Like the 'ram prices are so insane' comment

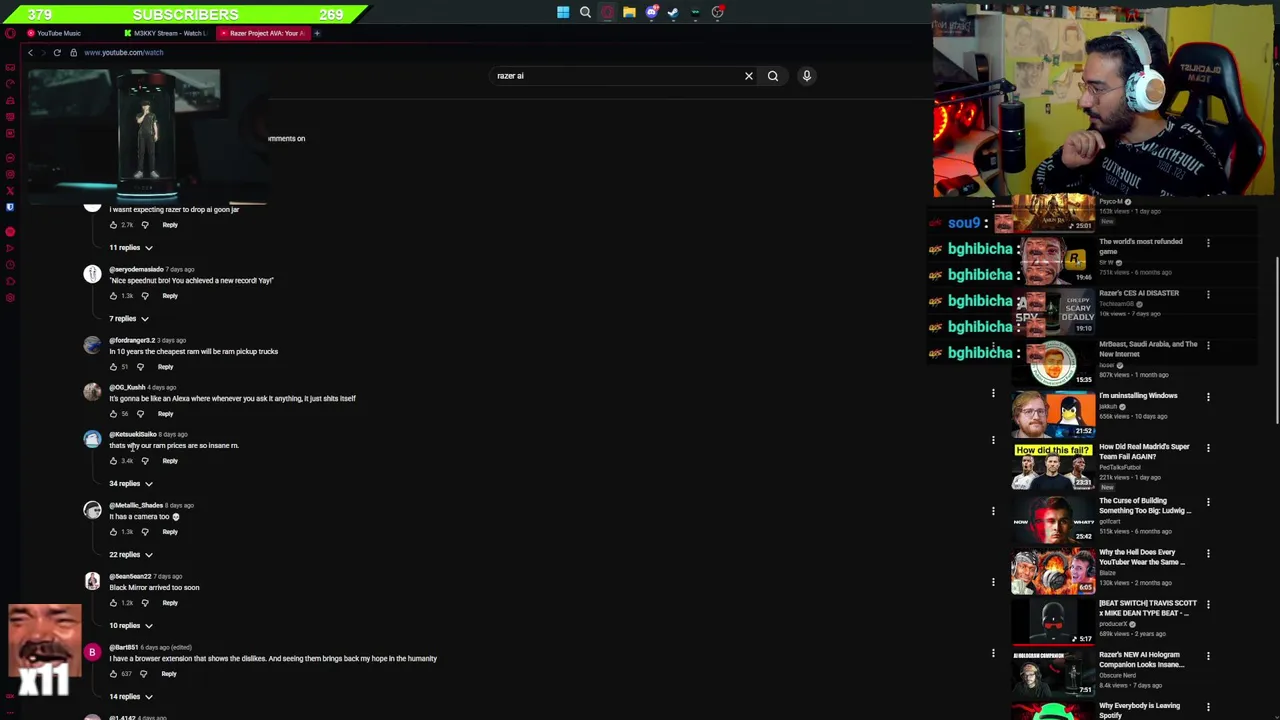pos(113,461)
